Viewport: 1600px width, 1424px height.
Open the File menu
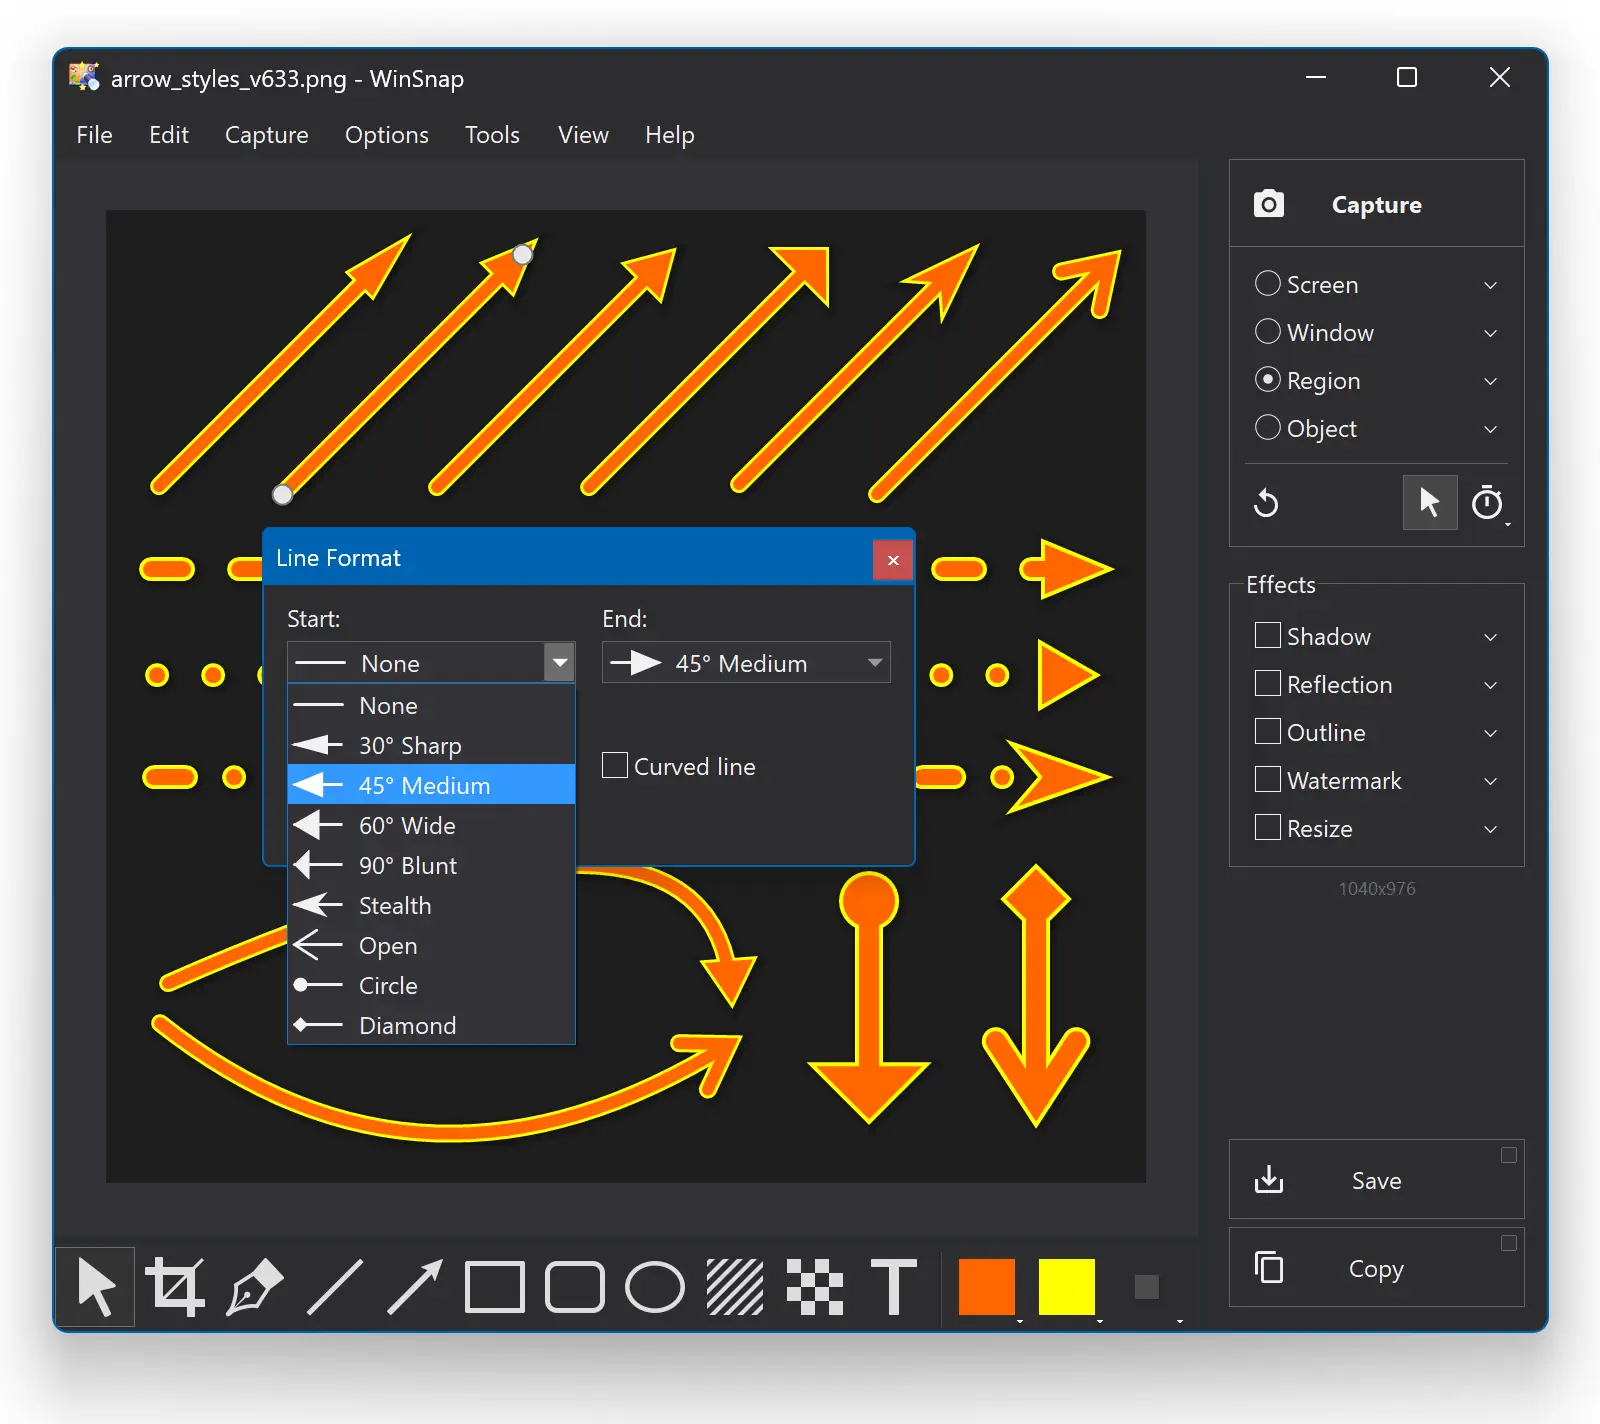[94, 135]
